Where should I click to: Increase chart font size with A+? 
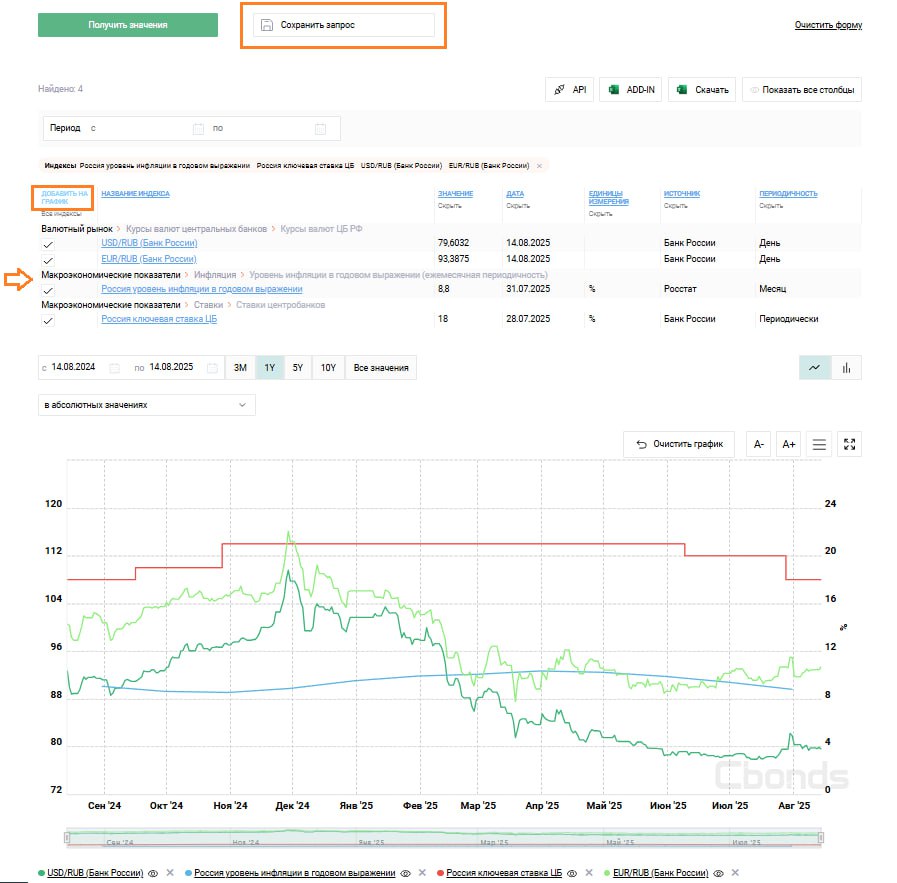click(789, 444)
